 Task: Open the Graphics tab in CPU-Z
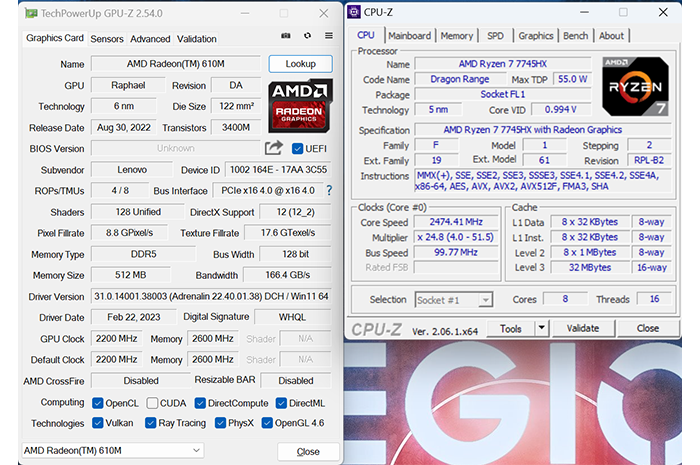pyautogui.click(x=536, y=36)
